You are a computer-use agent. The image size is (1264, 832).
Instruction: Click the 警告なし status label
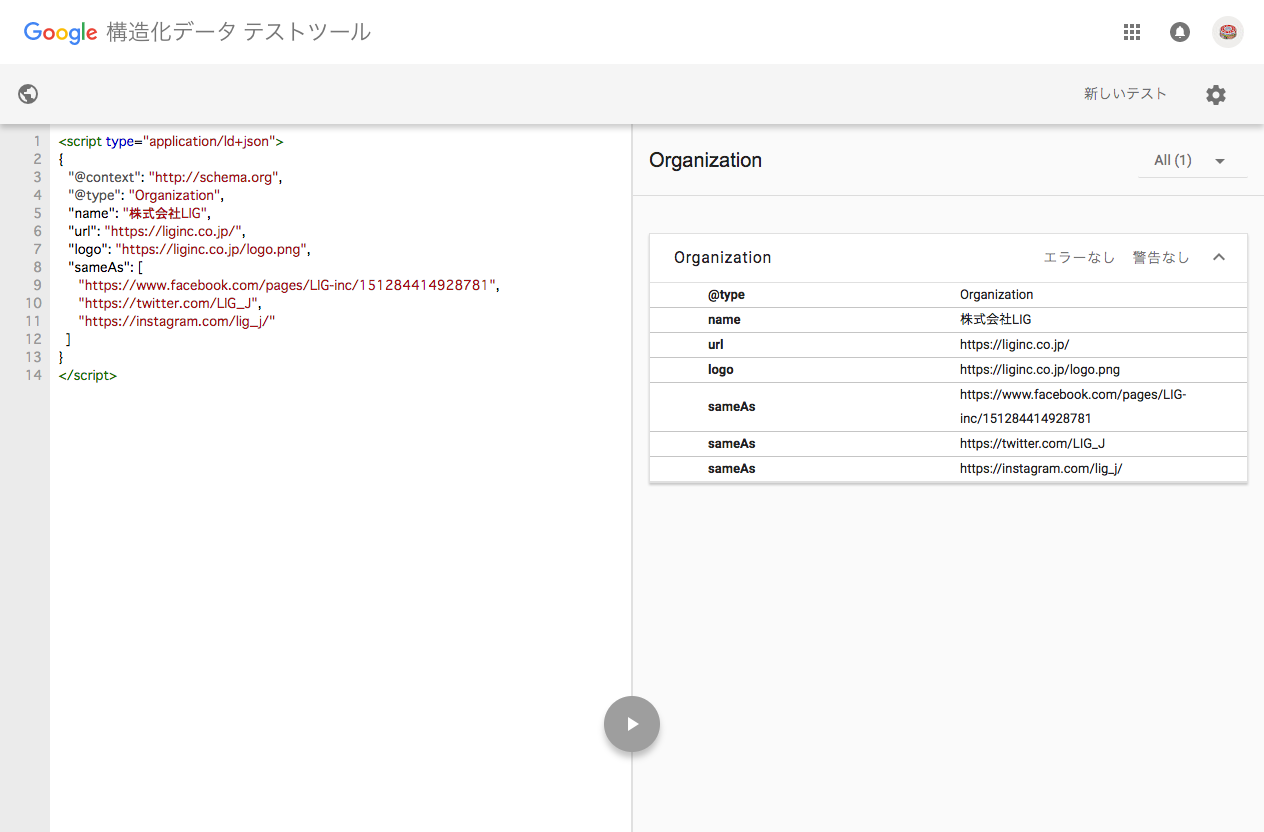tap(1161, 258)
